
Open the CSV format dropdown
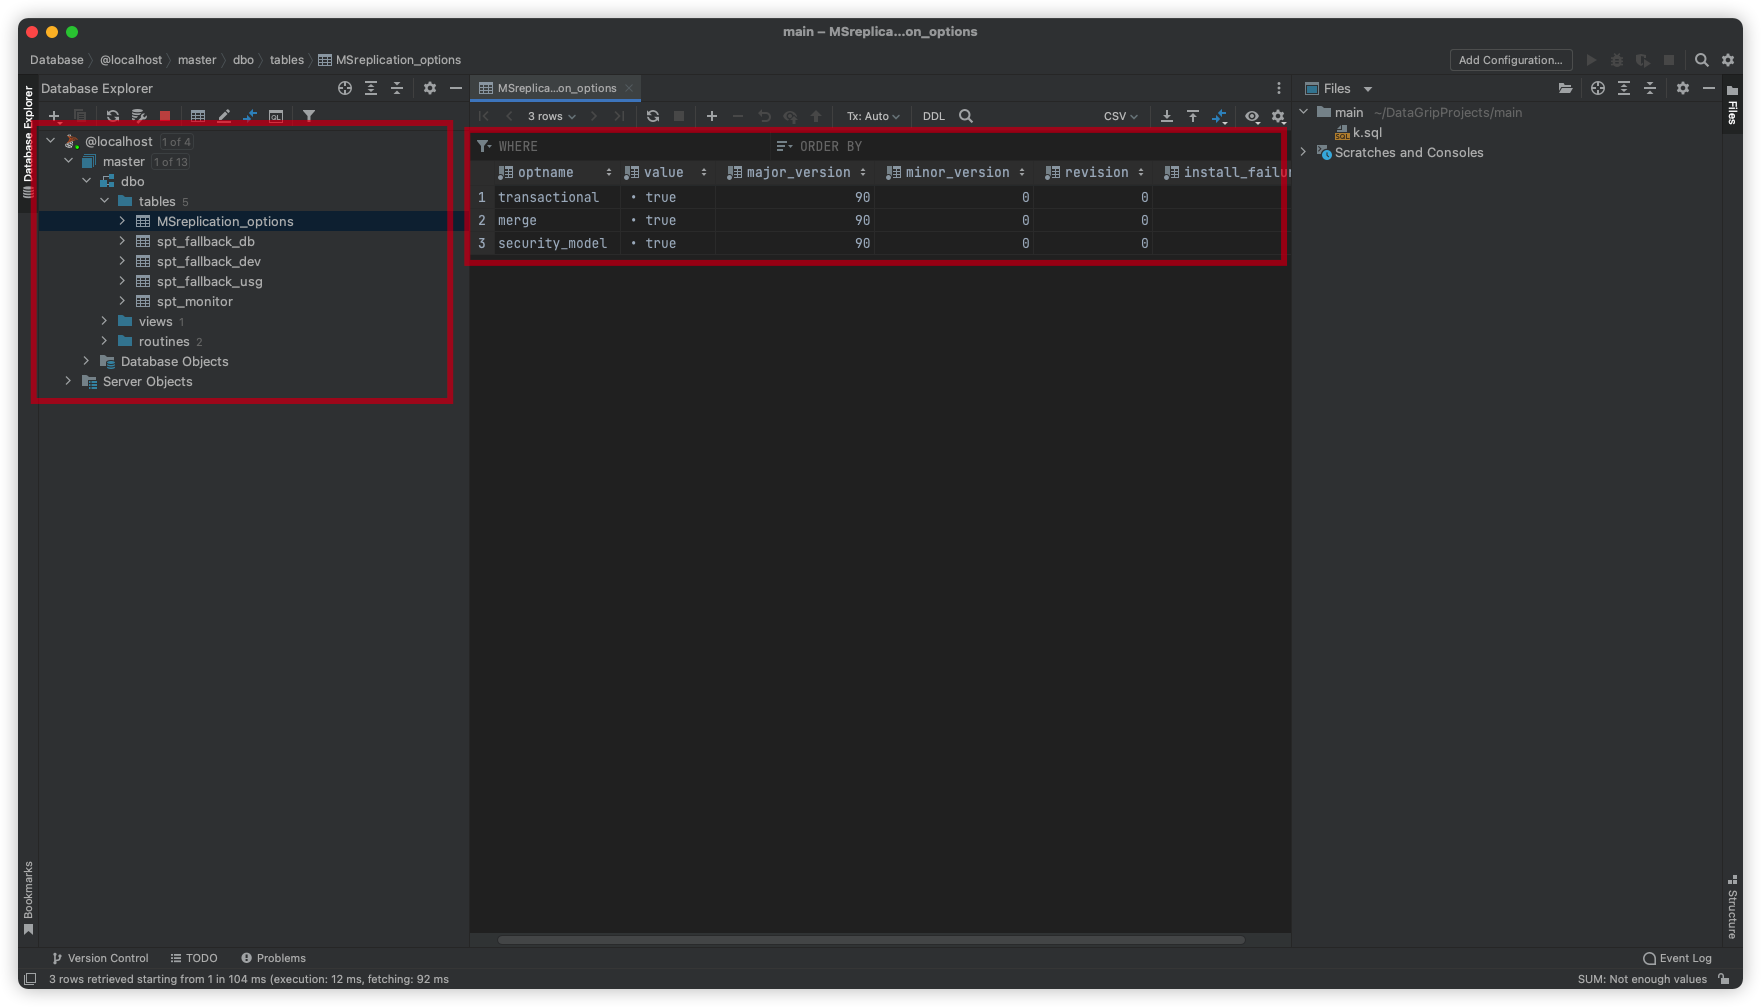pyautogui.click(x=1118, y=116)
